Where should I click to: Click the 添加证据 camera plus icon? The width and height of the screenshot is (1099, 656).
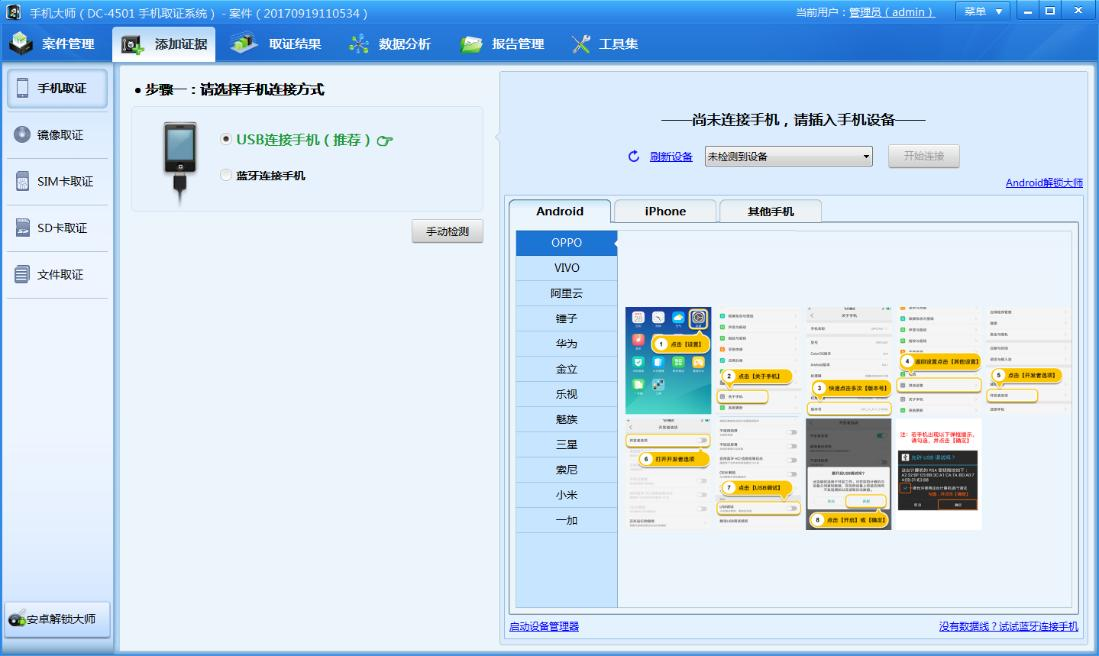(x=132, y=45)
